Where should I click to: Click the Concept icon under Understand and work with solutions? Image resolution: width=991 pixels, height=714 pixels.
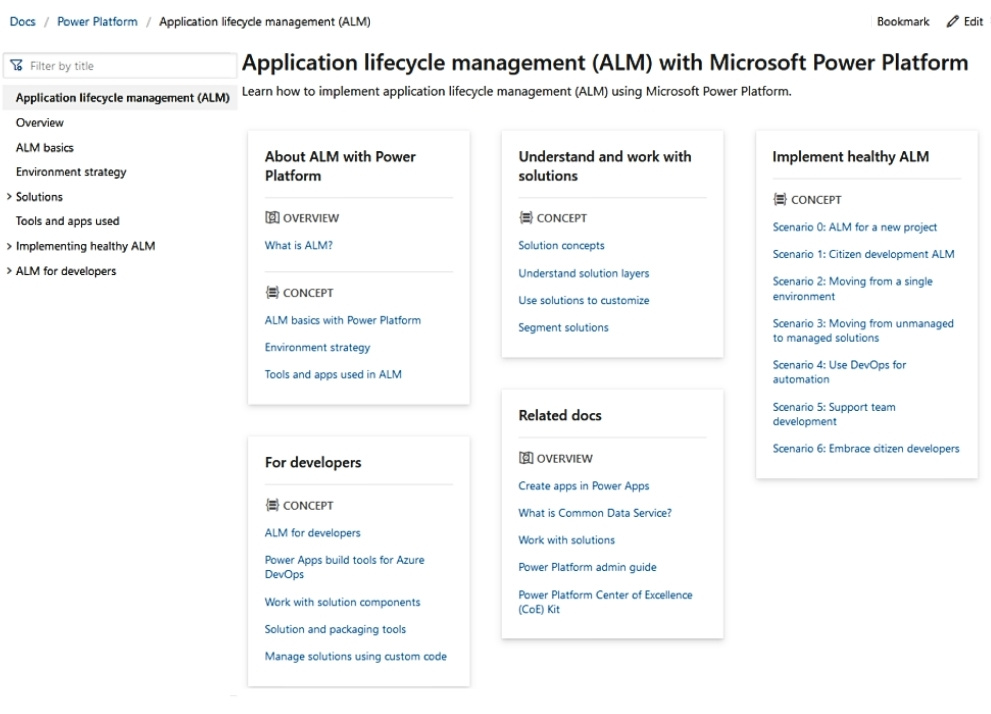[525, 217]
